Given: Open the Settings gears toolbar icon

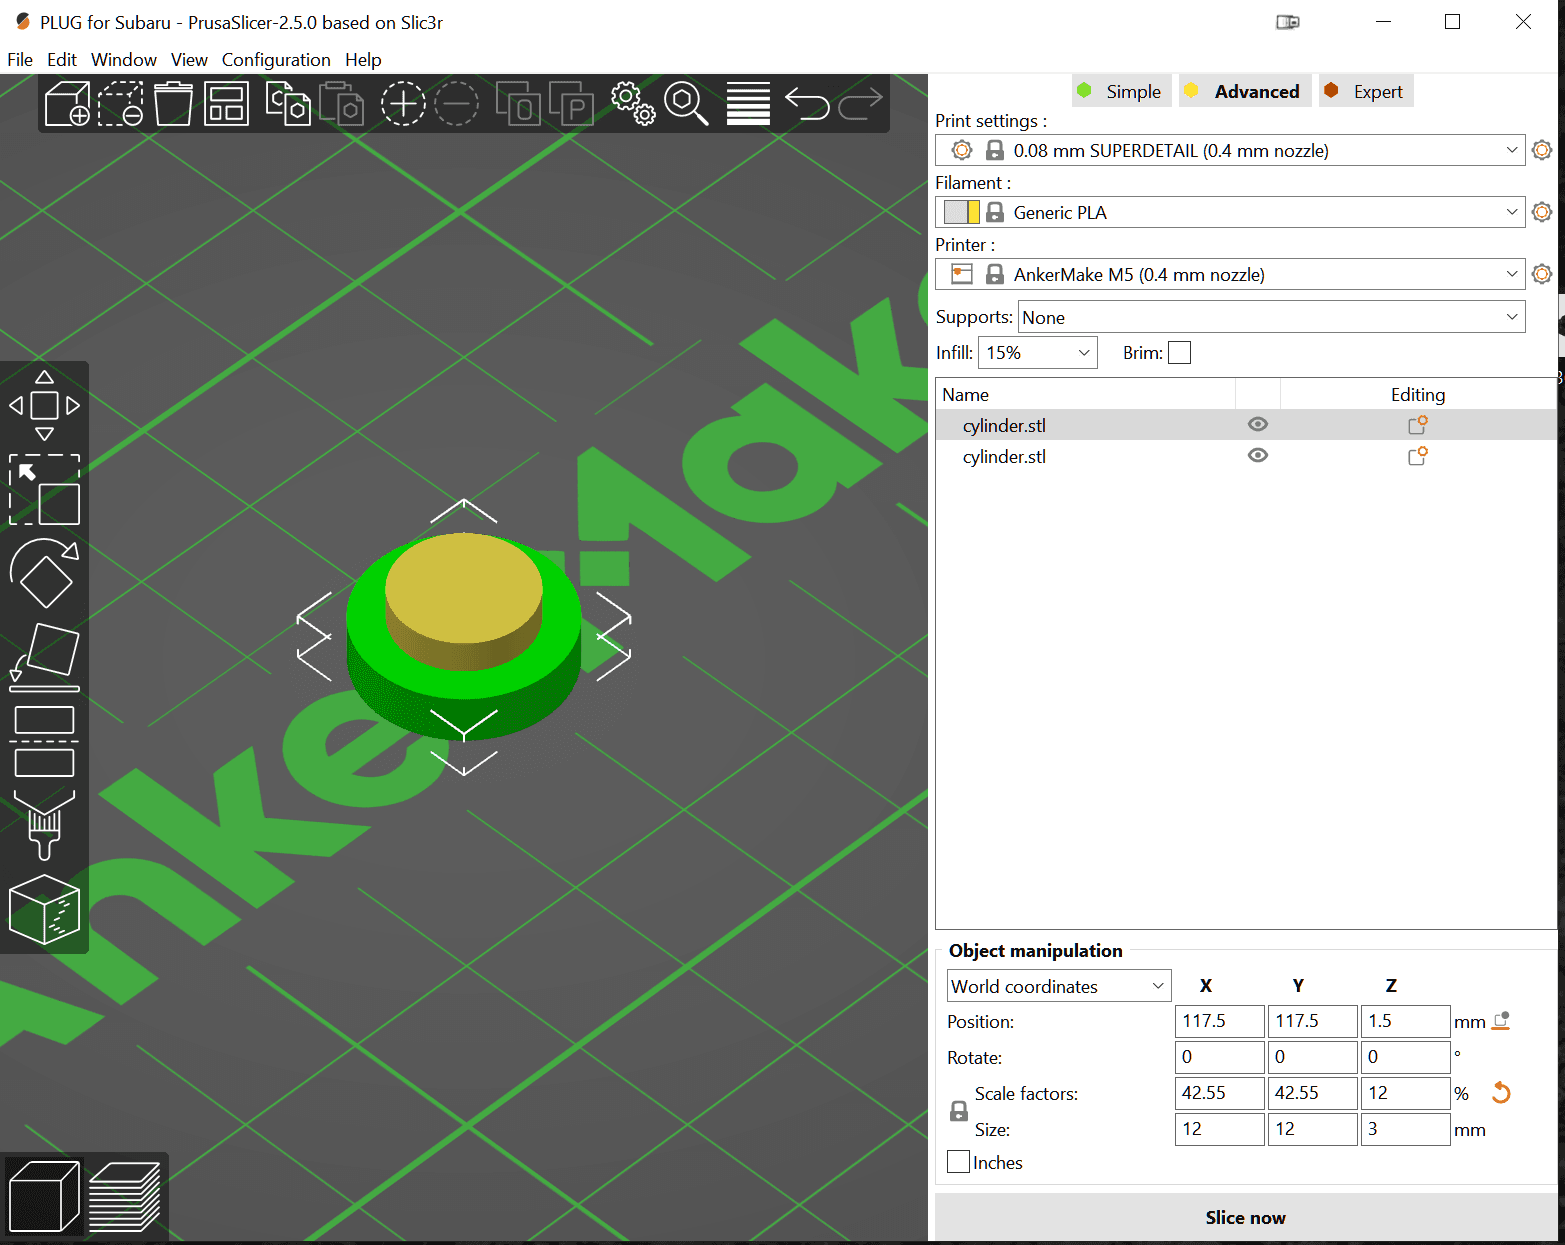Looking at the screenshot, I should pos(633,103).
